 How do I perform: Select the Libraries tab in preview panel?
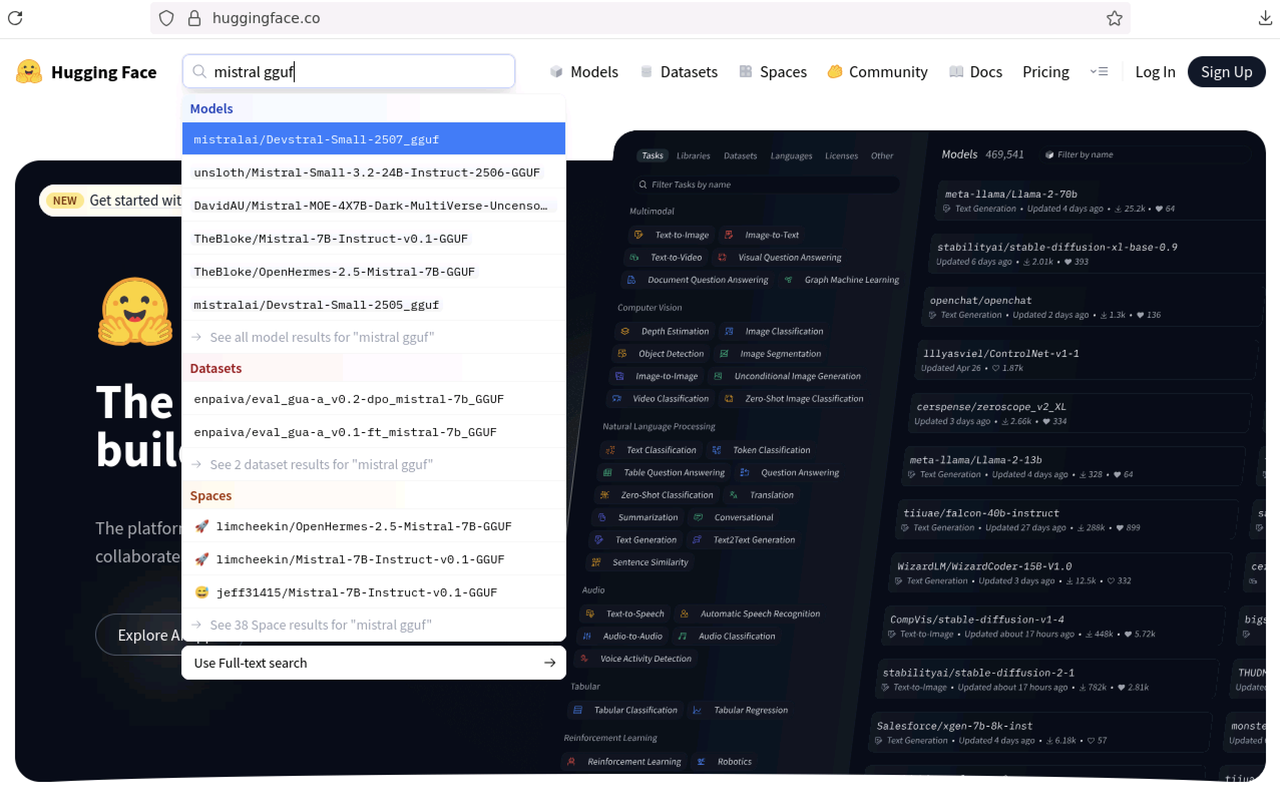693,156
